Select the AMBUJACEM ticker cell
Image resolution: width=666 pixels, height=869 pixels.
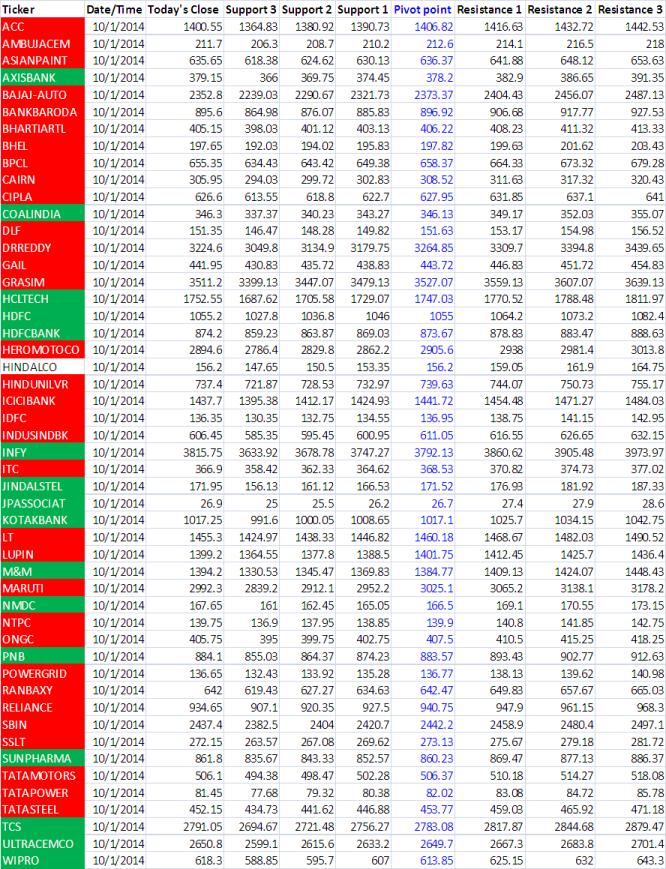[x=43, y=44]
